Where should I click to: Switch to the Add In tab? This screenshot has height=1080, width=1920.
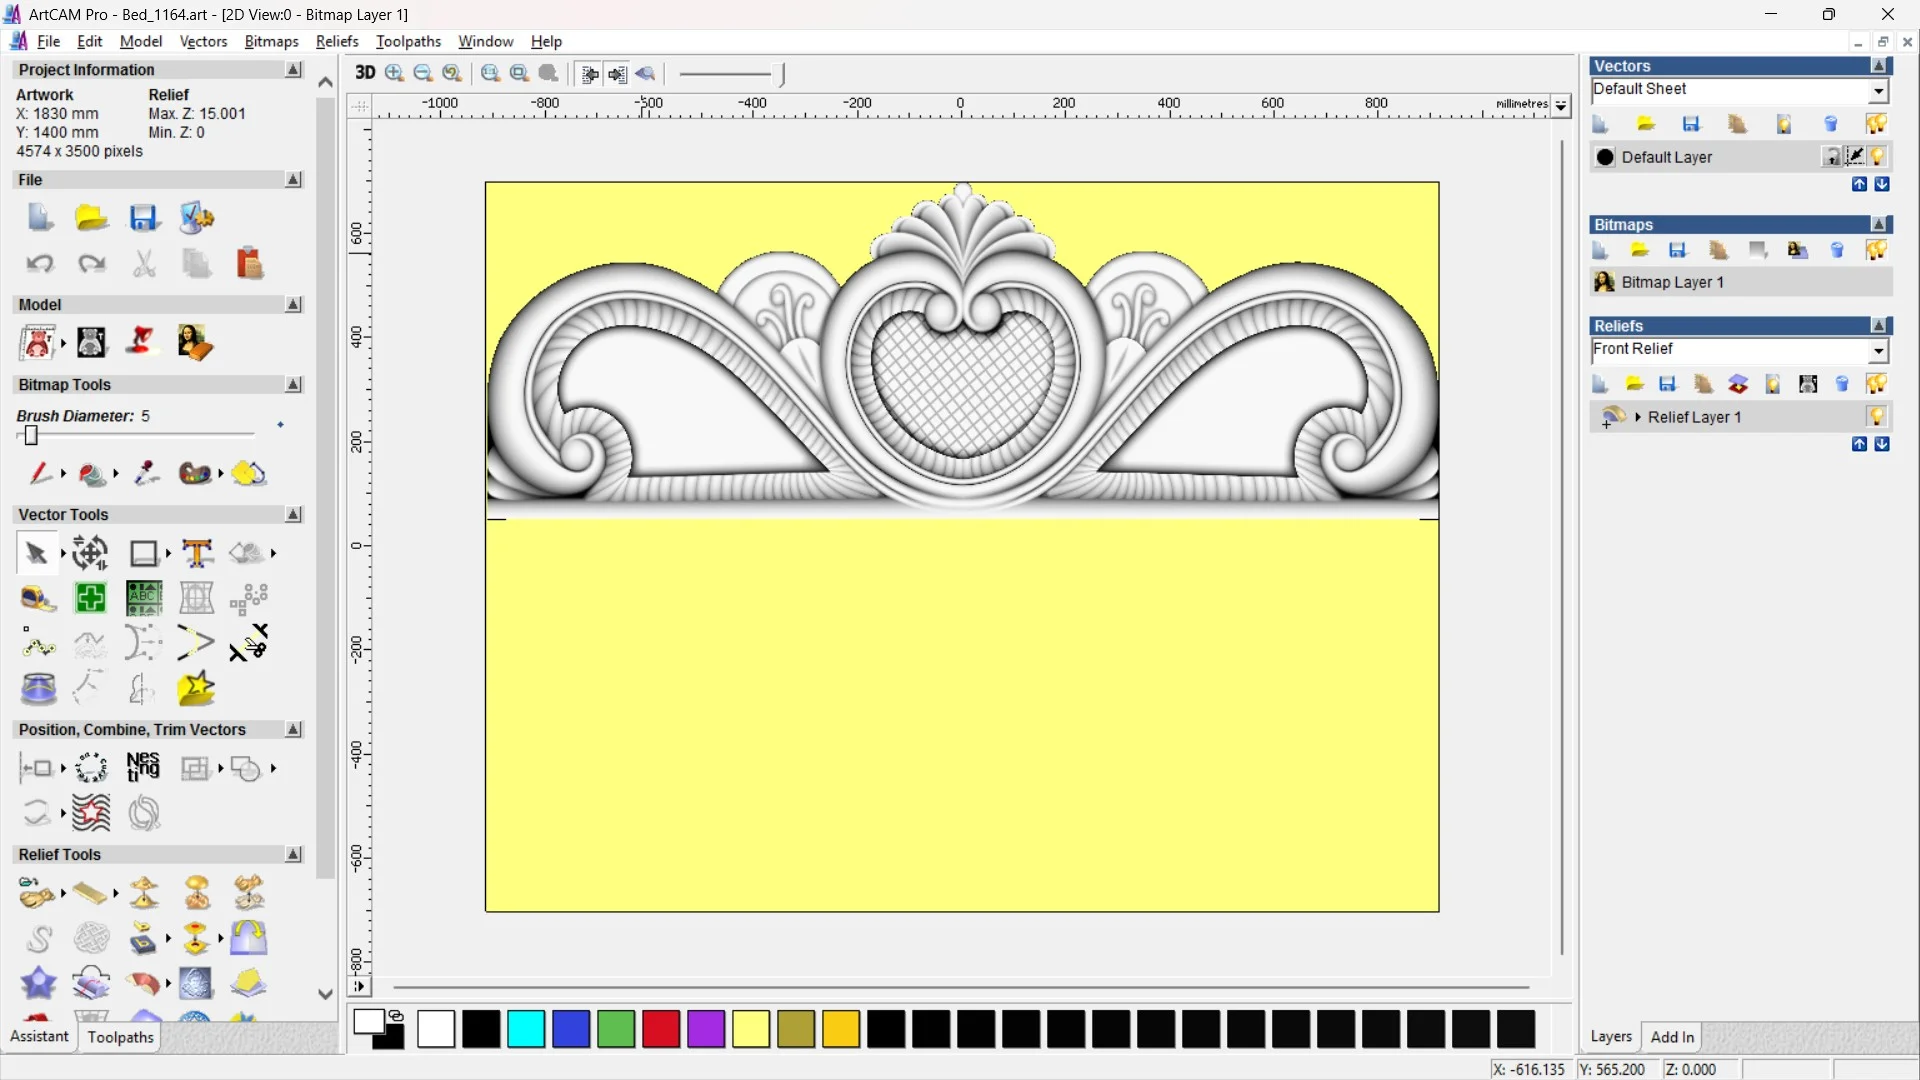coord(1671,1037)
